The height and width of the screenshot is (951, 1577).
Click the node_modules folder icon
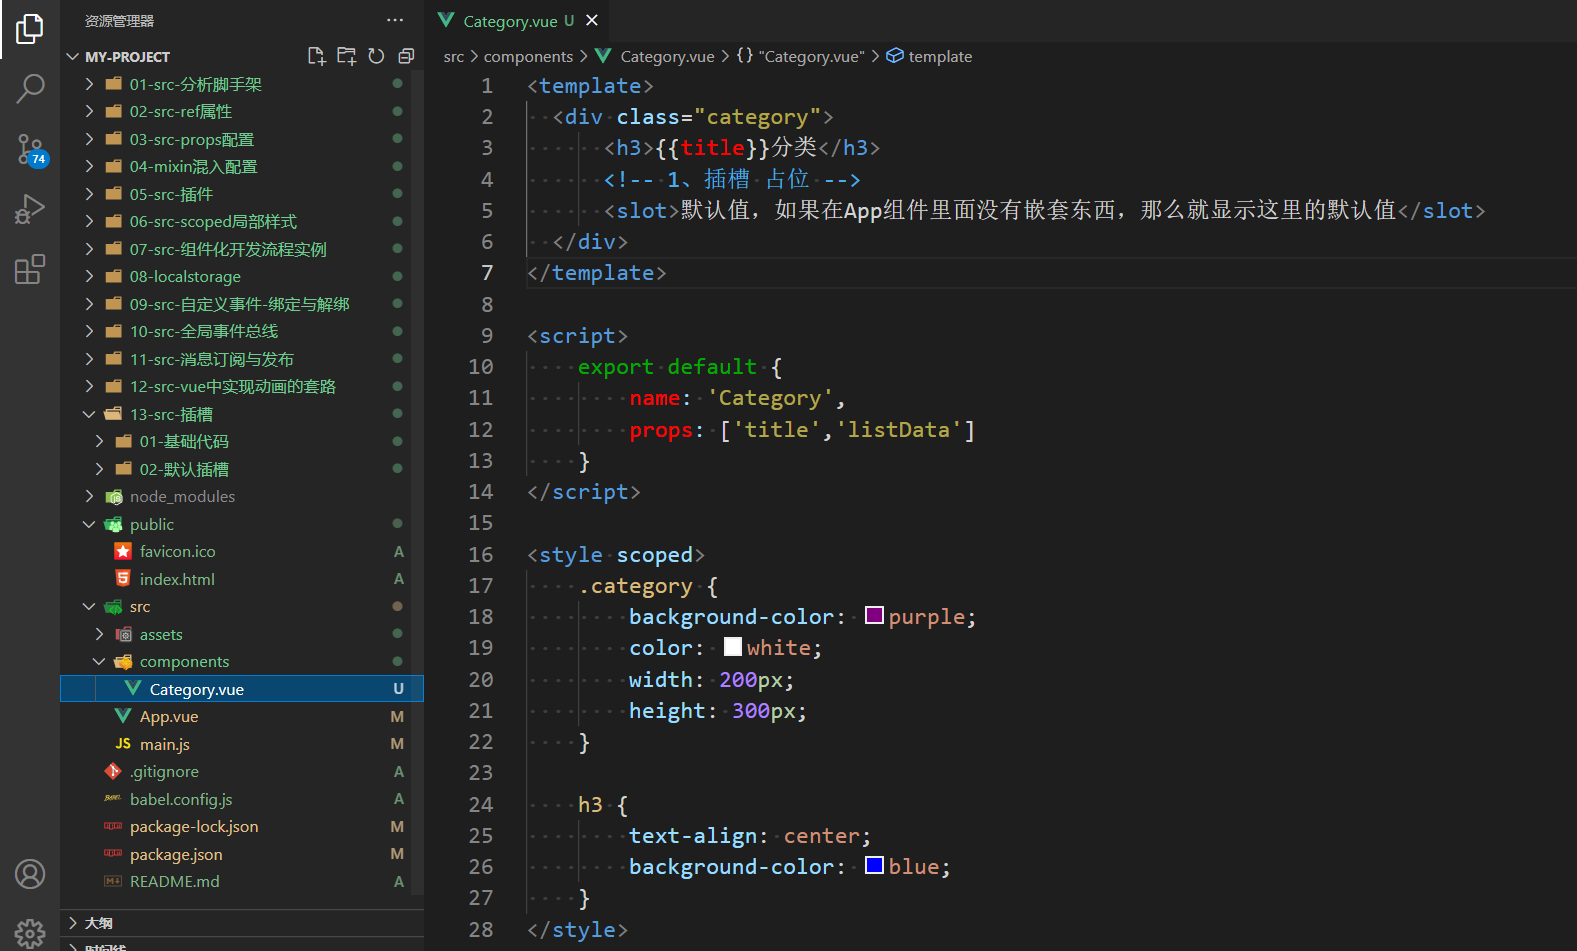pyautogui.click(x=114, y=496)
